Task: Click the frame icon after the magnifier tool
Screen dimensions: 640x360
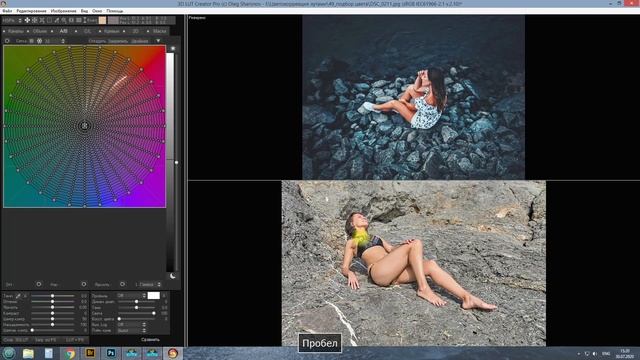Action: point(71,20)
